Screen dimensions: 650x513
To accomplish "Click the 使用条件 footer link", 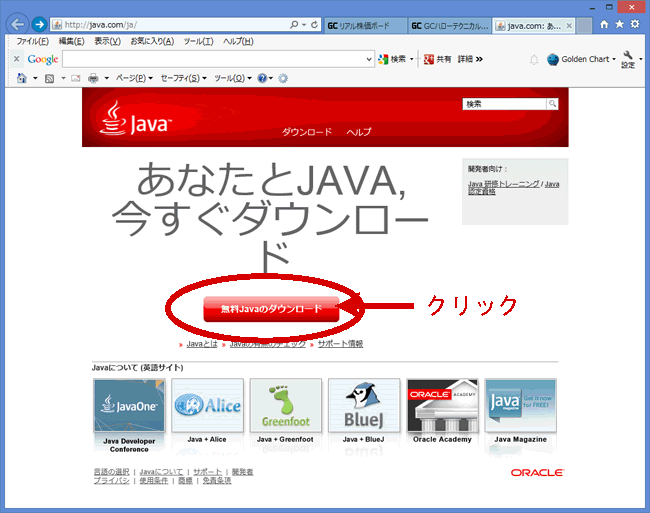I will click(x=153, y=481).
